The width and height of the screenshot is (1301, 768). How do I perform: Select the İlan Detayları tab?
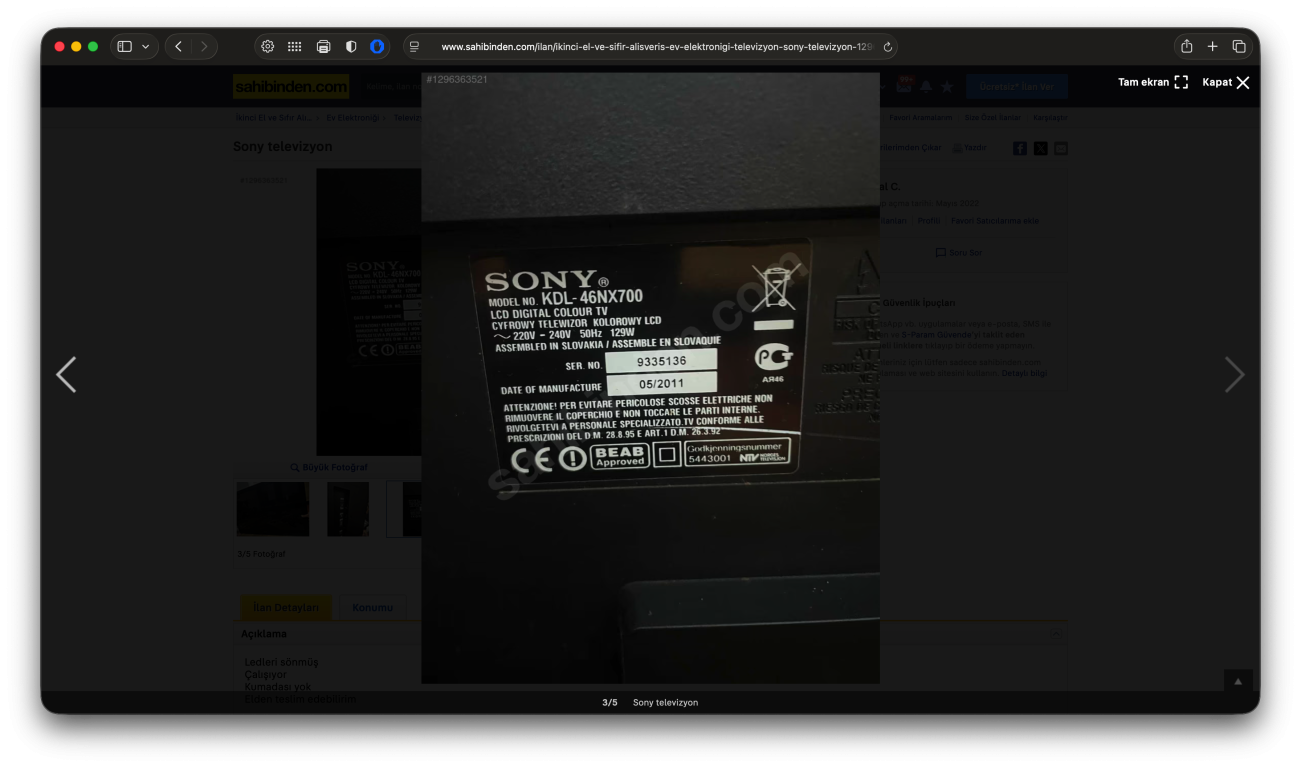click(286, 607)
